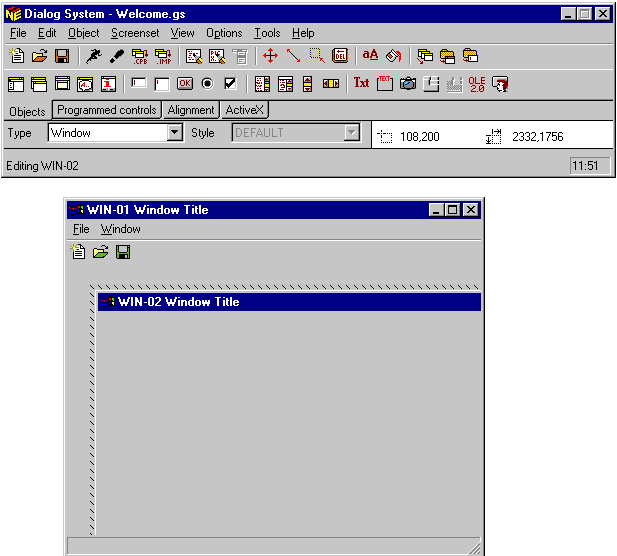Click the Editing WIN-02 status text
617x556 pixels.
(x=42, y=166)
